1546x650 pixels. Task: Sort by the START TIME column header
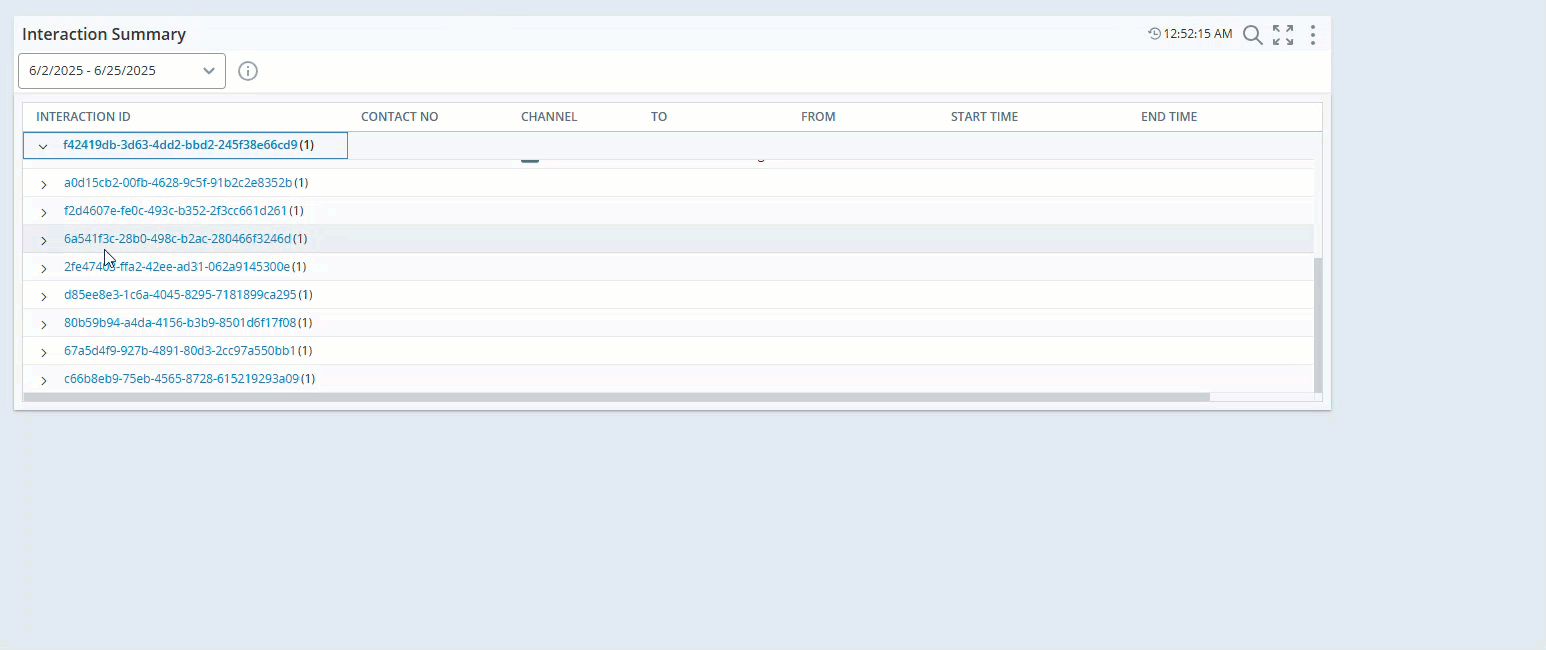click(x=984, y=117)
